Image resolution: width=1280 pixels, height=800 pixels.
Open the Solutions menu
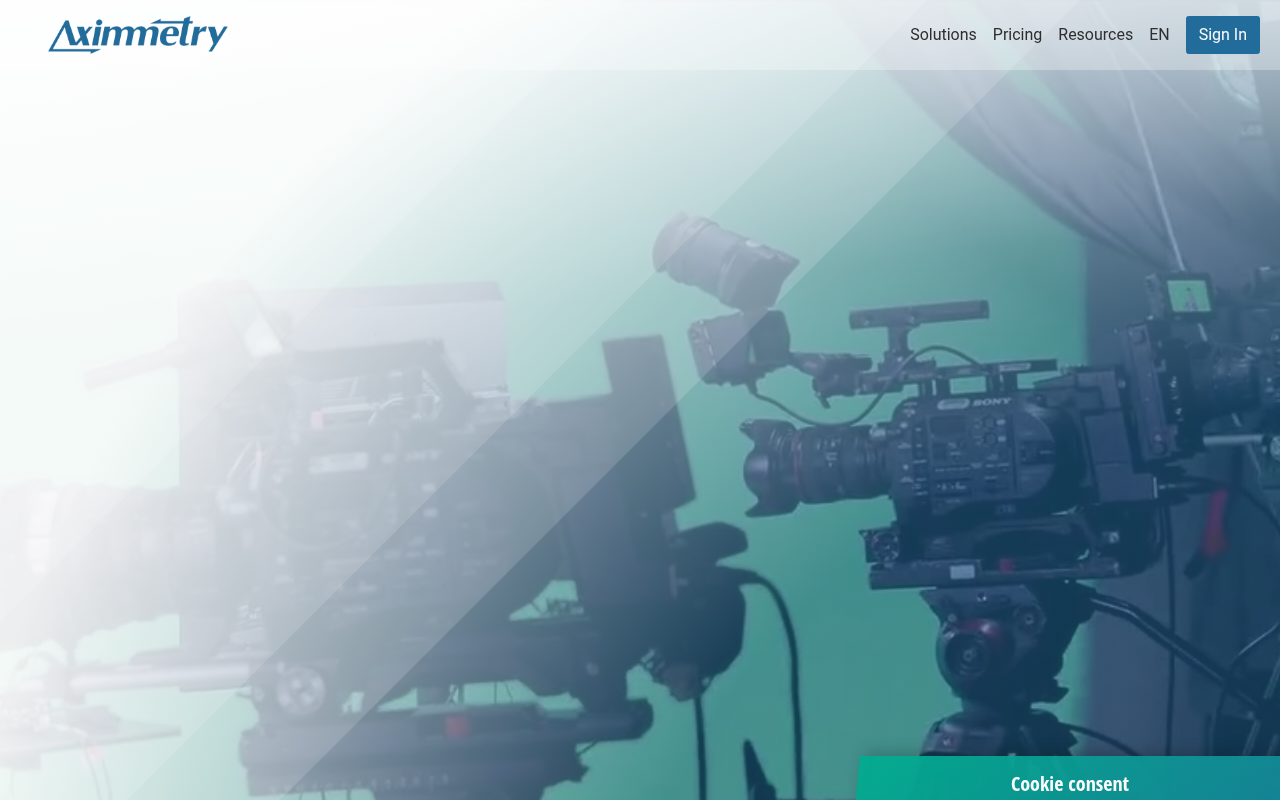(943, 35)
